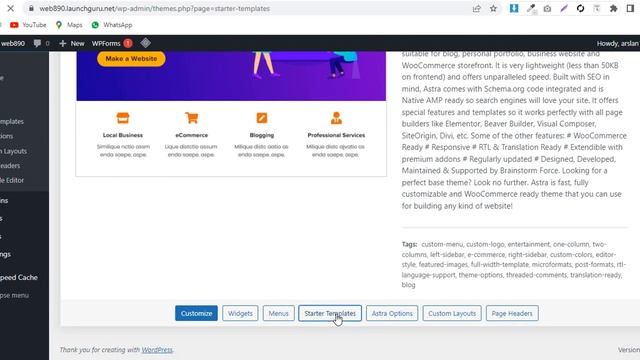This screenshot has height=360, width=640.
Task: Click the Astra Options button
Action: 392,313
